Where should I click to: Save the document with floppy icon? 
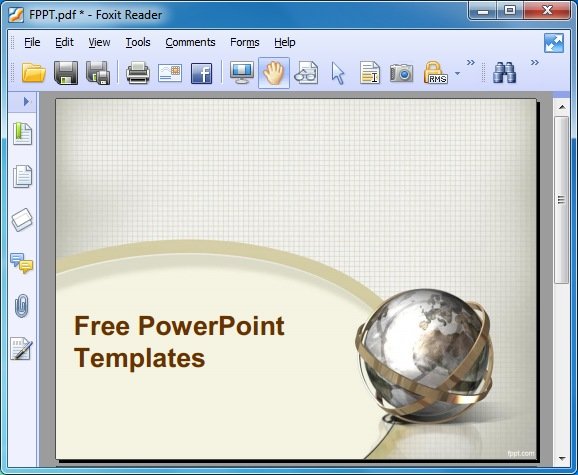click(x=66, y=73)
